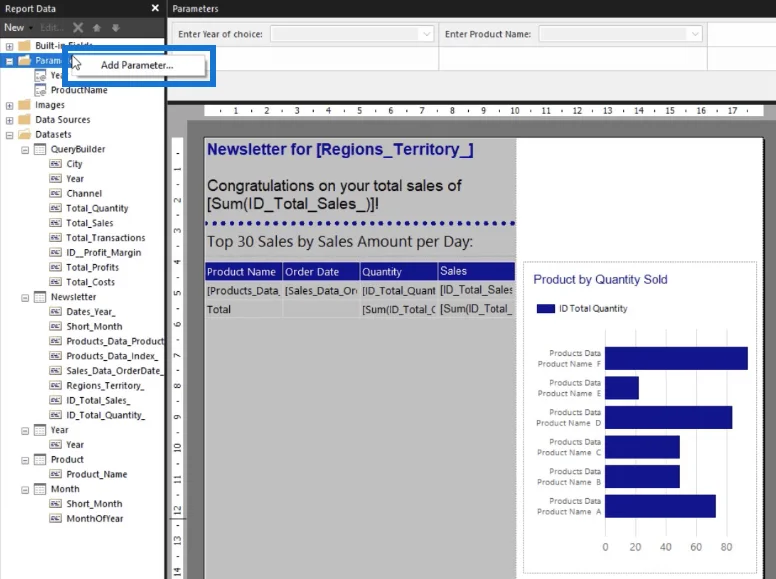Expand the Data Sources folder
This screenshot has width=776, height=579.
tap(9, 120)
